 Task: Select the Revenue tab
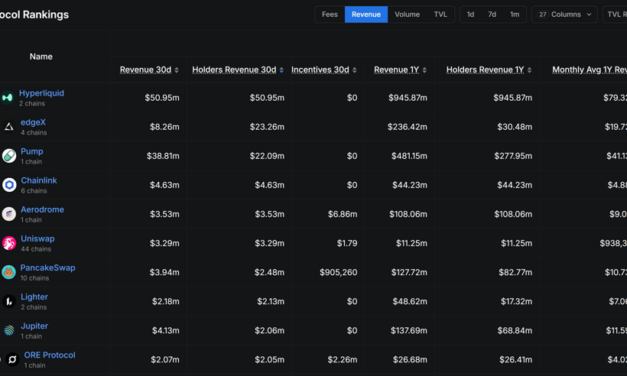point(366,14)
